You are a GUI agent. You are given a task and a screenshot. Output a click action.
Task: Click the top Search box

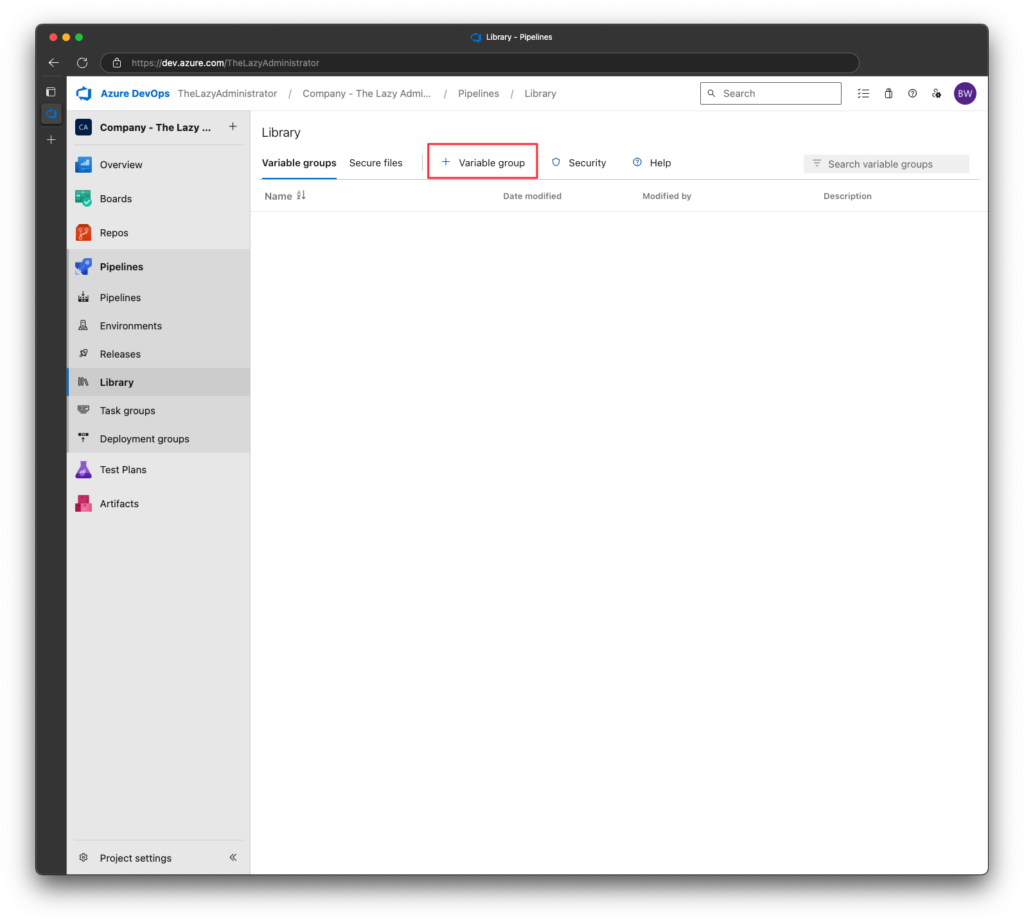[x=771, y=93]
